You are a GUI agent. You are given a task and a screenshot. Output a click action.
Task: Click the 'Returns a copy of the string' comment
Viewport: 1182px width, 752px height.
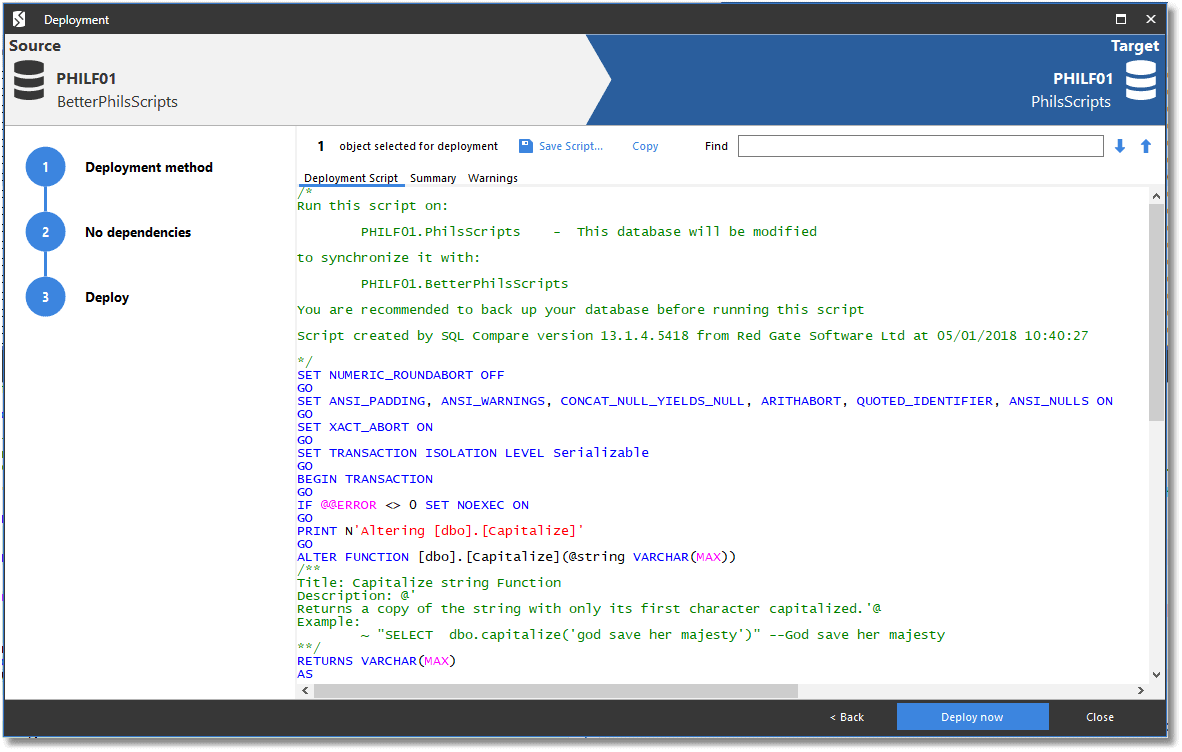click(x=589, y=609)
